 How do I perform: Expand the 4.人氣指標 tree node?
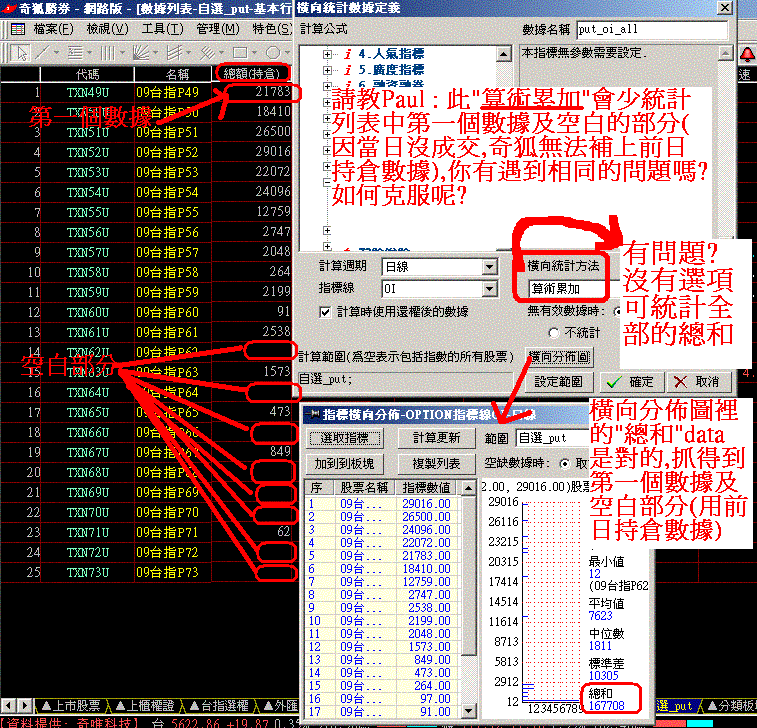coord(329,53)
